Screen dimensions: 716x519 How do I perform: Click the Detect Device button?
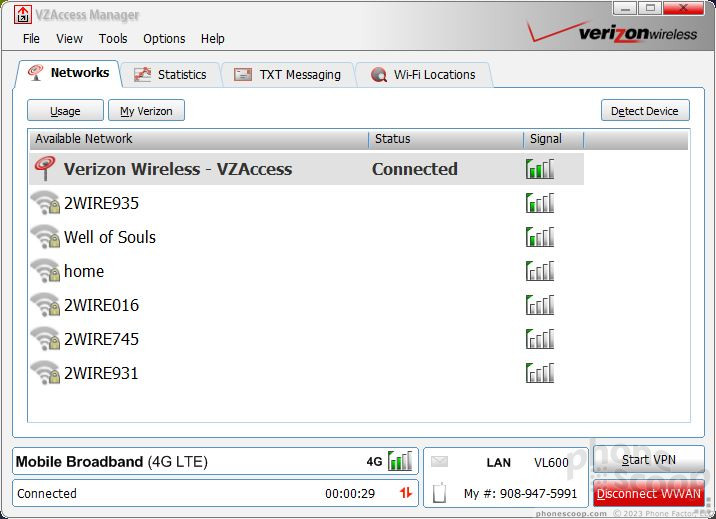point(645,110)
